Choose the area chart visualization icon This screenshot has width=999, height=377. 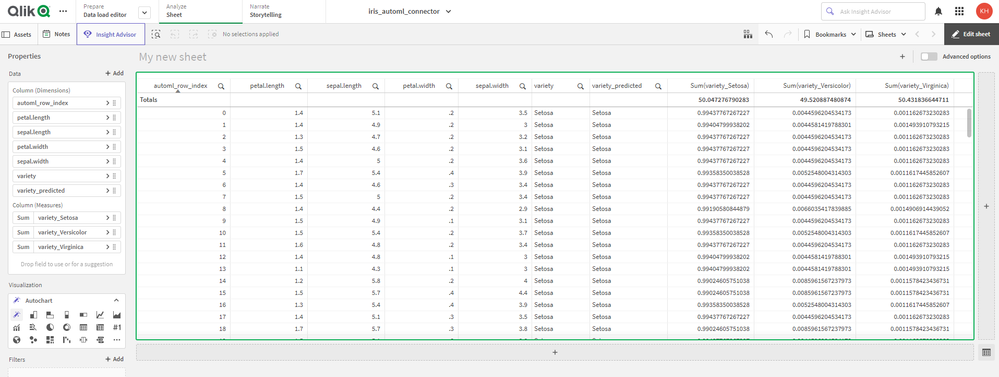pyautogui.click(x=117, y=315)
